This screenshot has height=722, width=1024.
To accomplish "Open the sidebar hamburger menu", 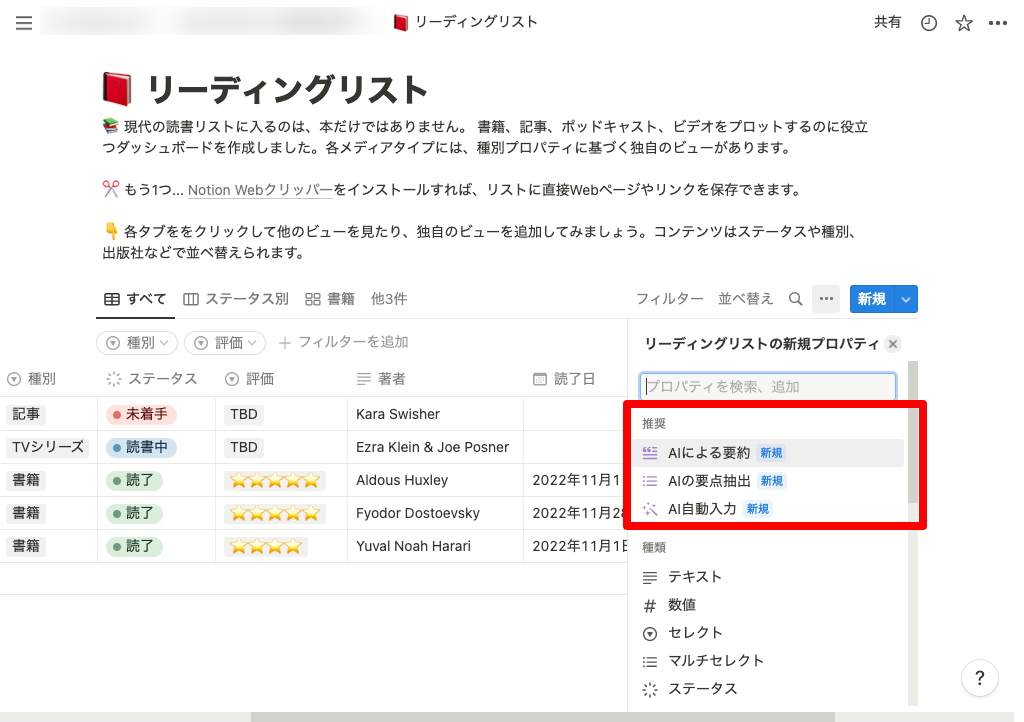I will click(x=24, y=23).
